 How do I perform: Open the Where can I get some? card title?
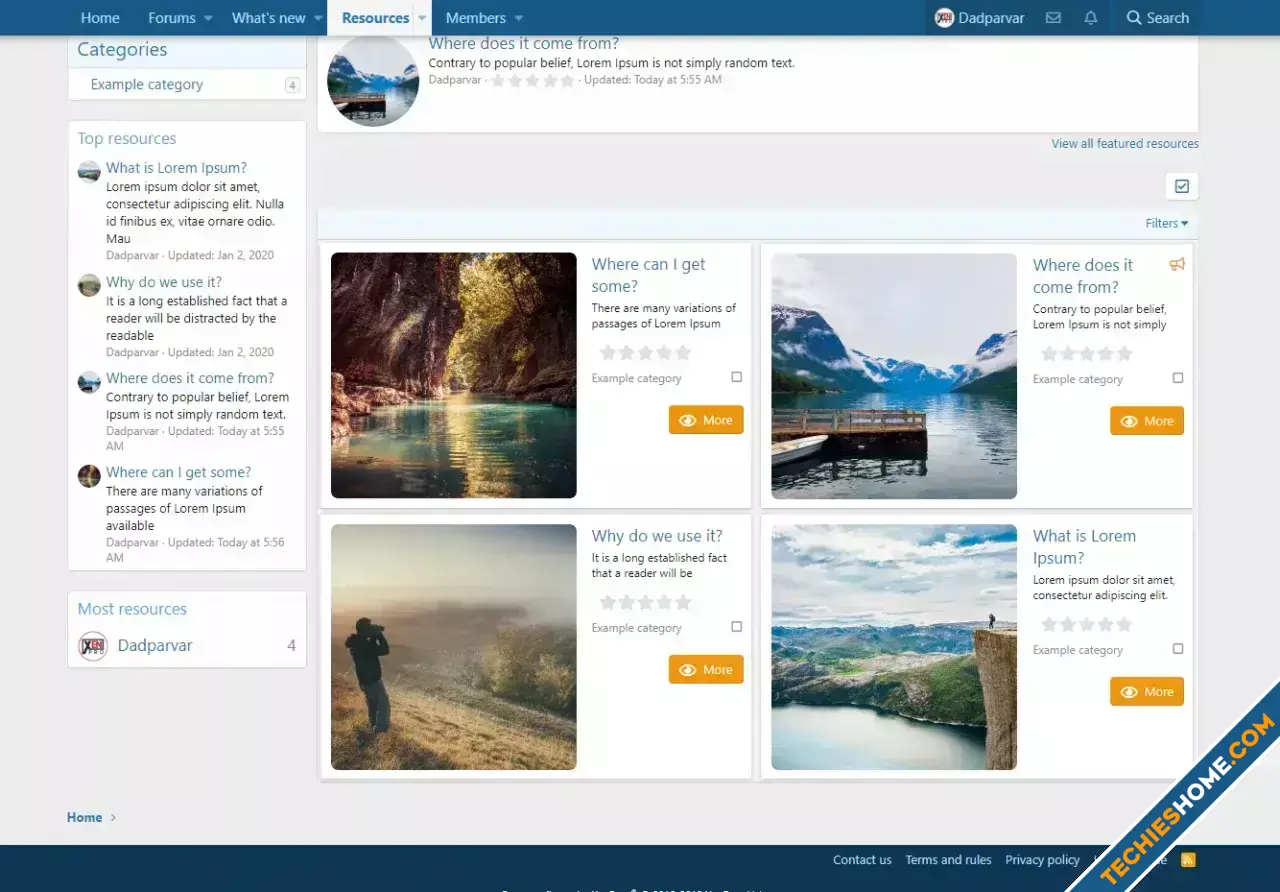(x=648, y=275)
